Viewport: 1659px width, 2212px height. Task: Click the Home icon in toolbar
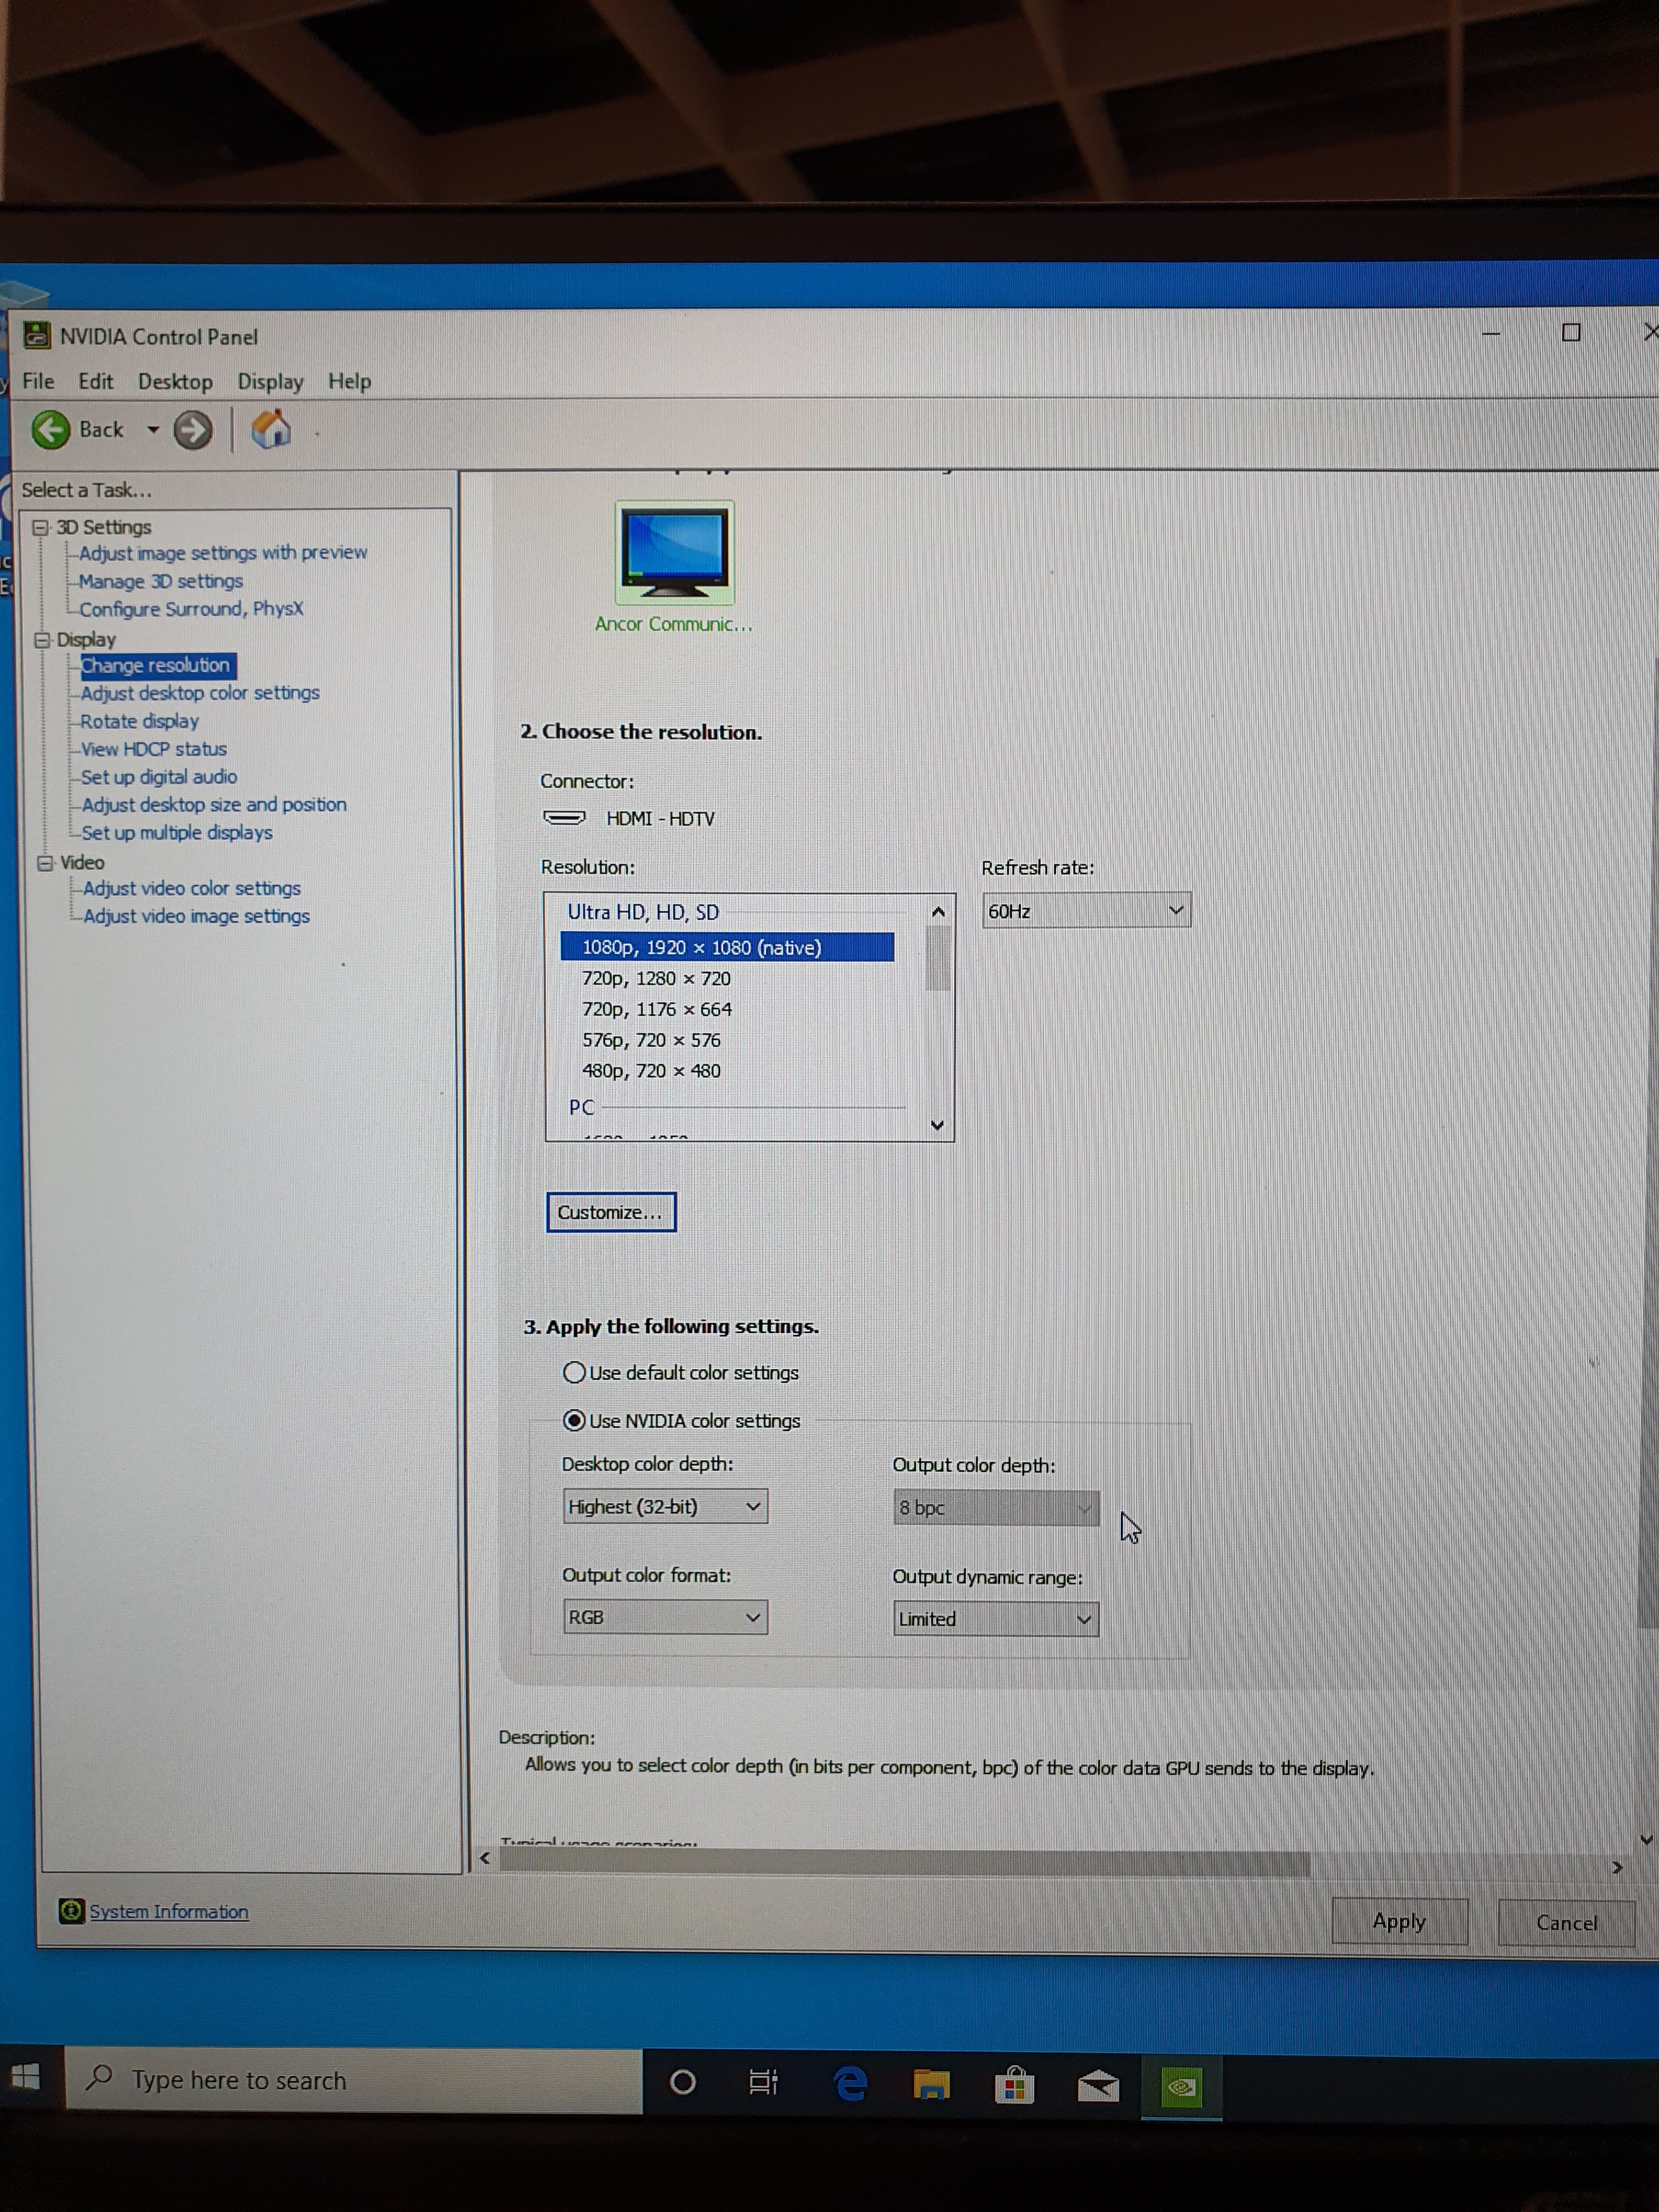(271, 430)
